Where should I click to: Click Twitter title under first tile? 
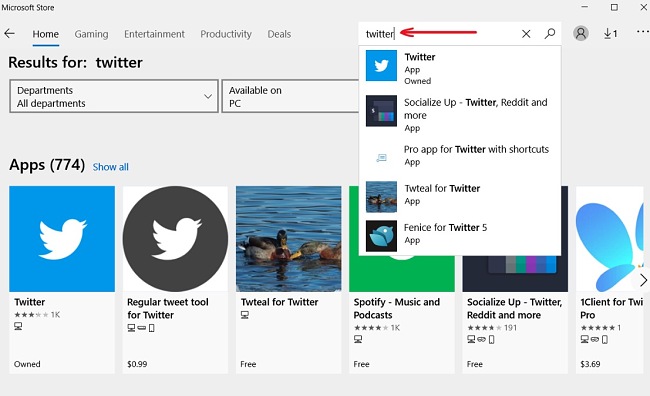click(29, 302)
